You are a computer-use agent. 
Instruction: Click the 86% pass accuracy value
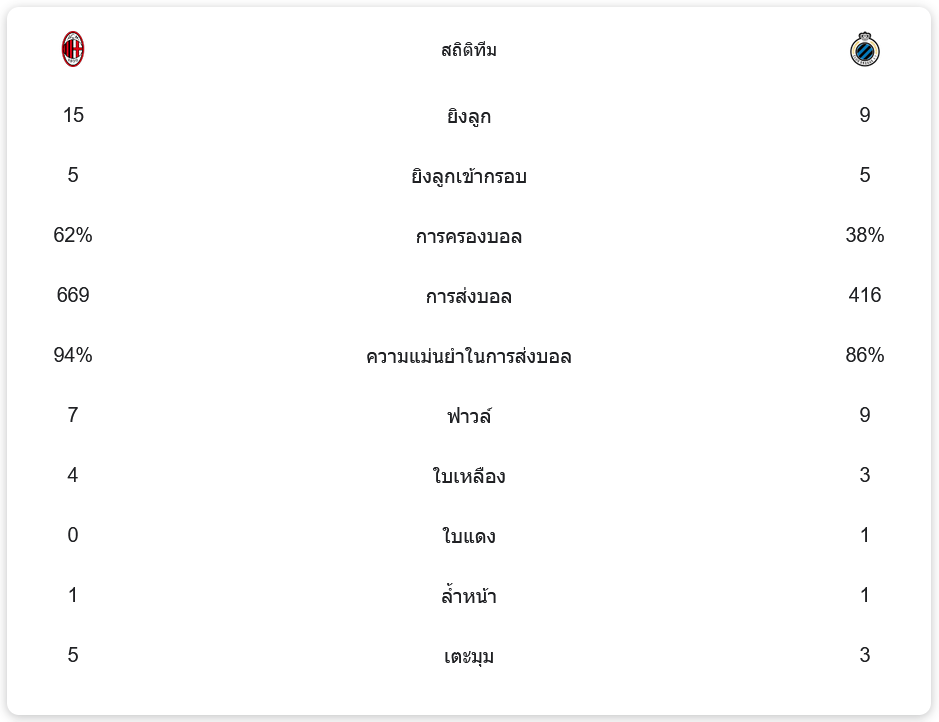(x=865, y=355)
